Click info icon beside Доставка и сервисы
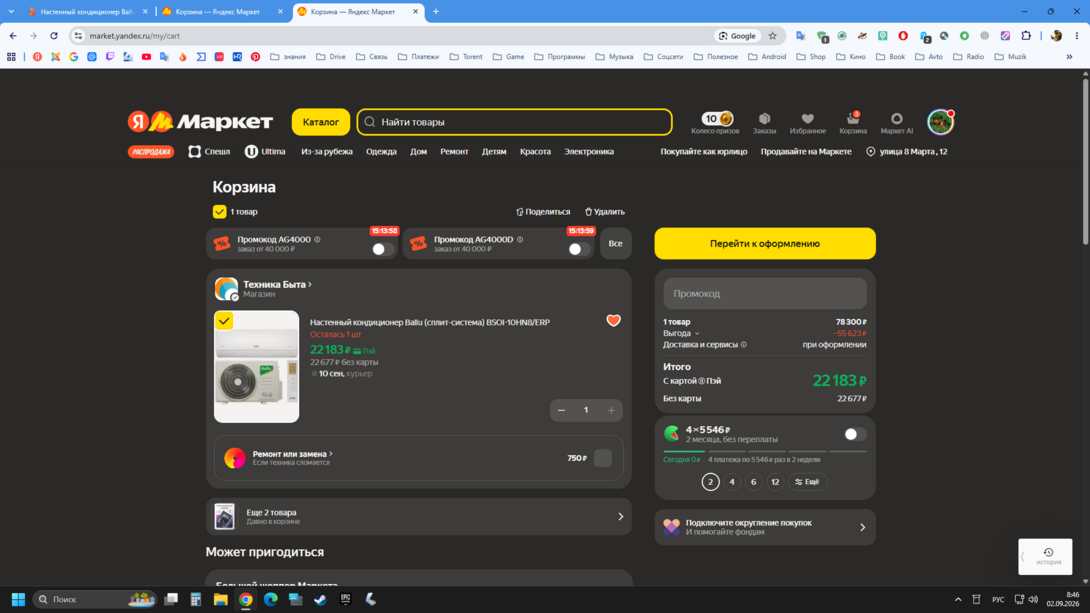This screenshot has height=613, width=1090. coord(744,345)
